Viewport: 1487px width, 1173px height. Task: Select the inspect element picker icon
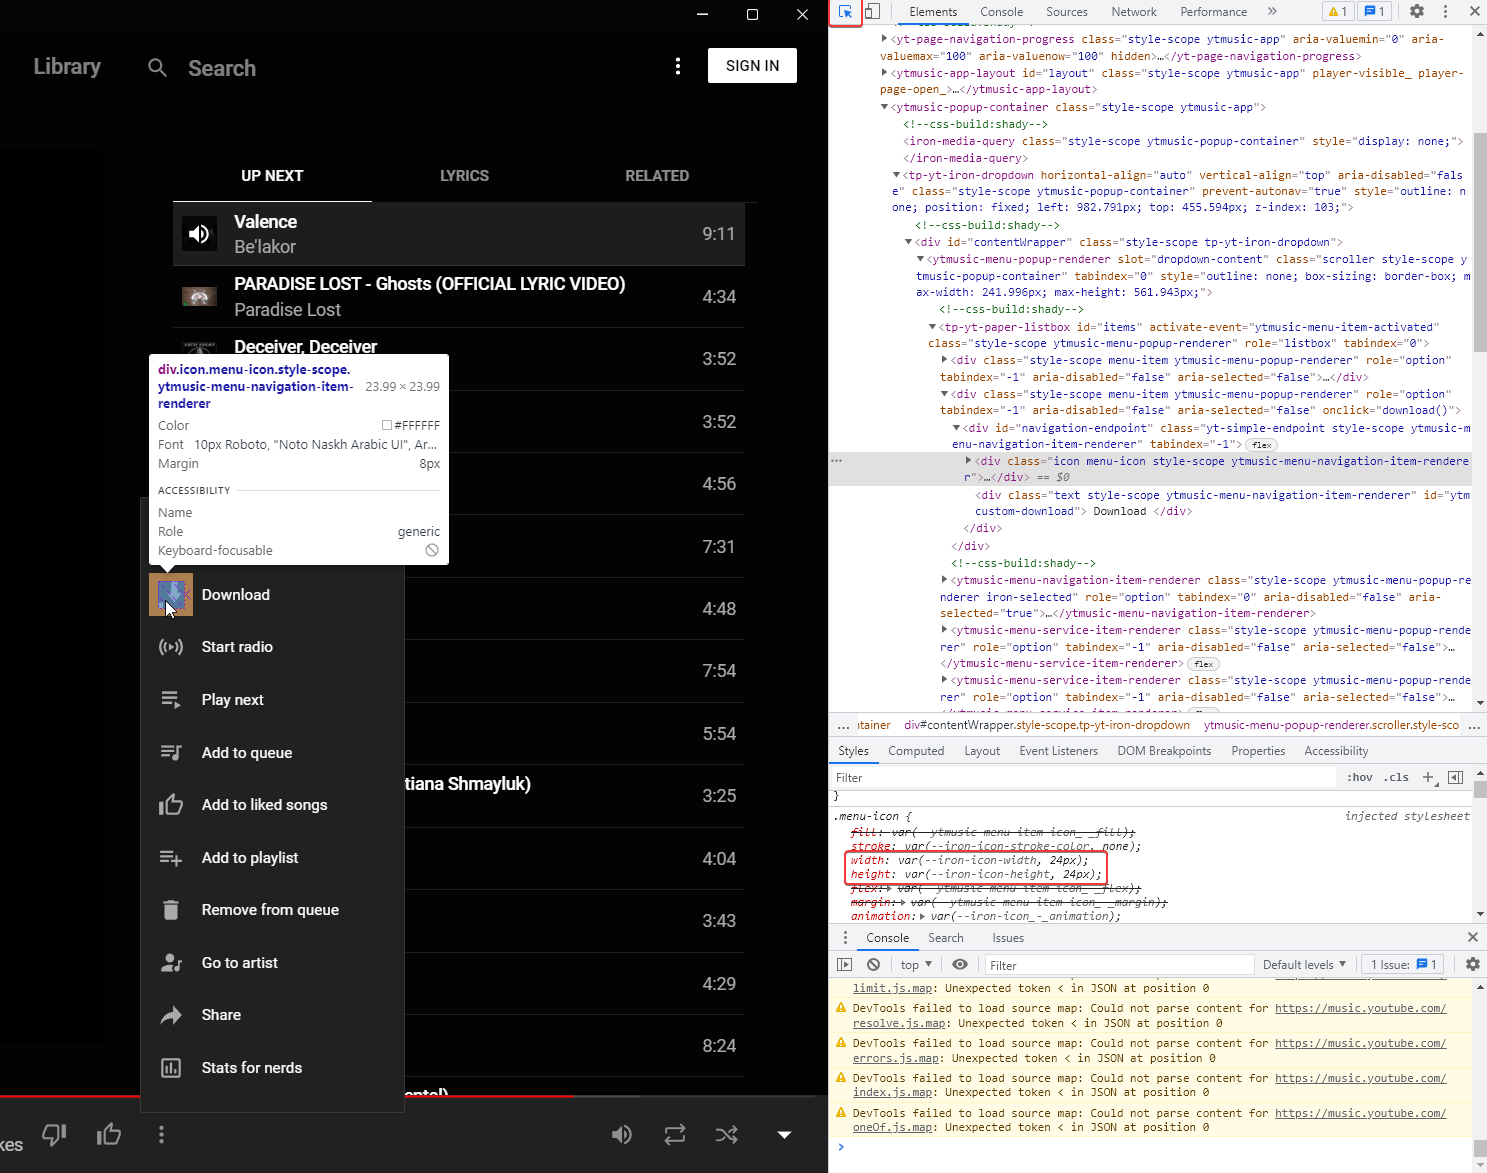click(x=845, y=12)
